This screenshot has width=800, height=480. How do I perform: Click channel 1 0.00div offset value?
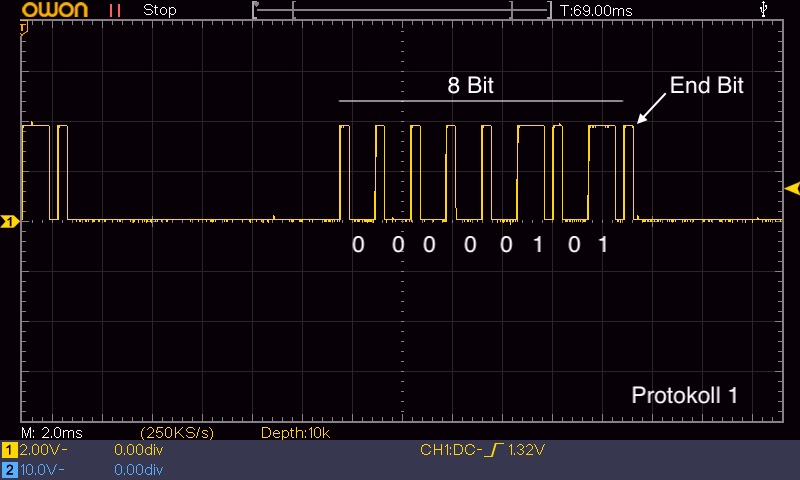click(x=138, y=449)
